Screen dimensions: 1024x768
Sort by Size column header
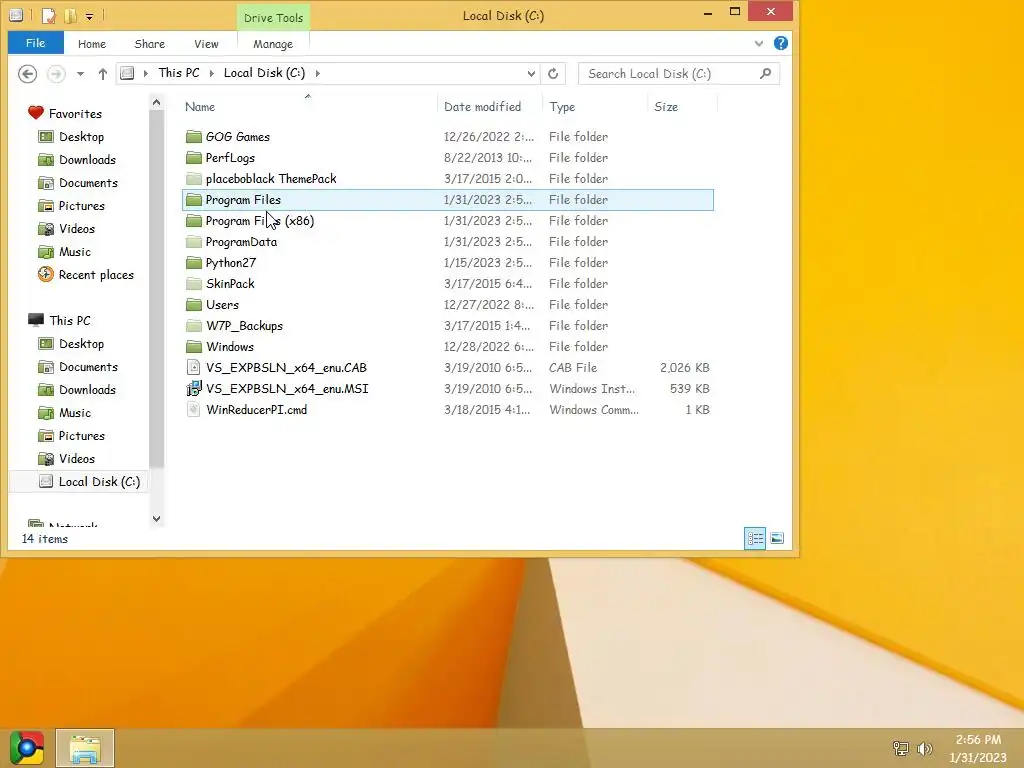pyautogui.click(x=682, y=106)
